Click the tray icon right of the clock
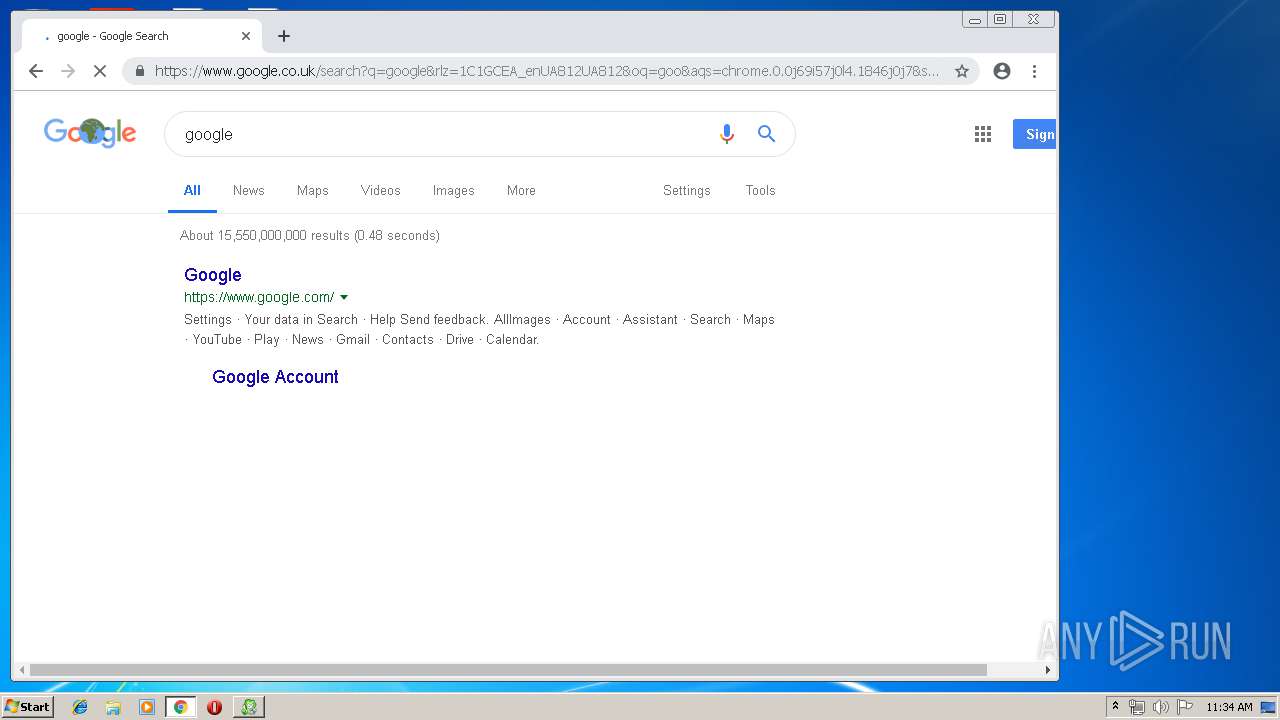The height and width of the screenshot is (720, 1280). (1267, 707)
